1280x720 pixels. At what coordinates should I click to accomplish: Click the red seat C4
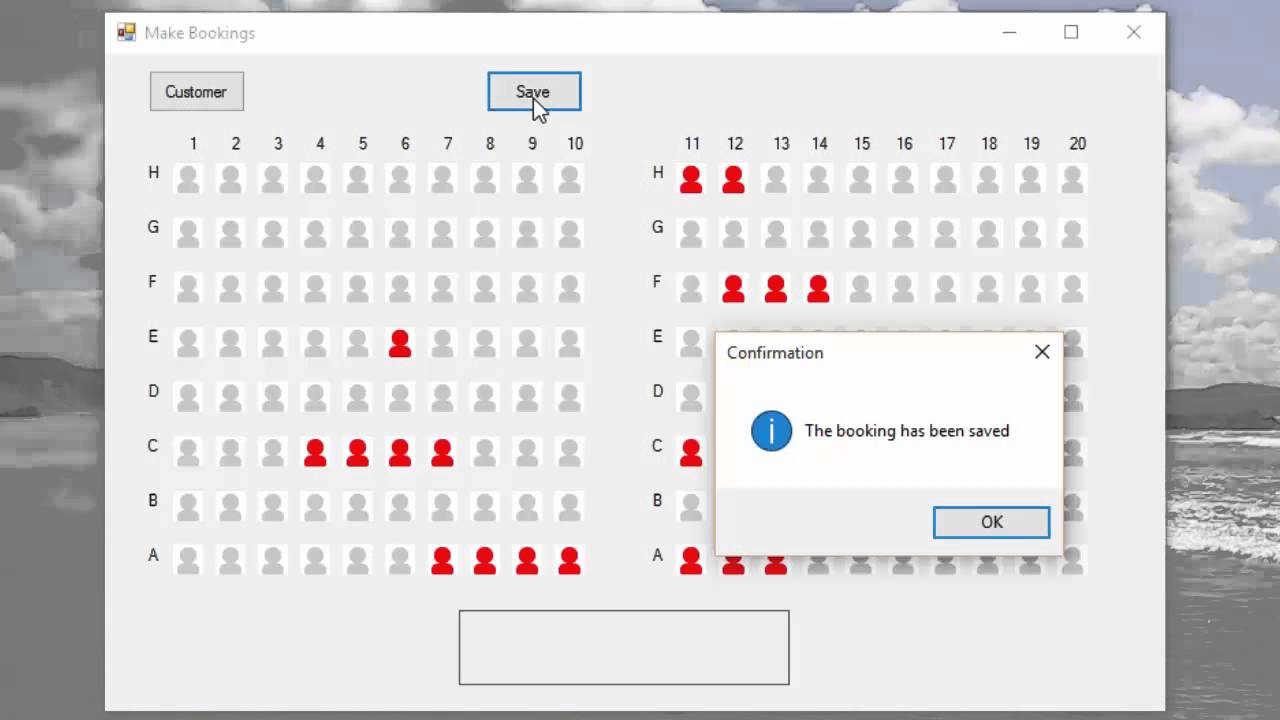(315, 452)
